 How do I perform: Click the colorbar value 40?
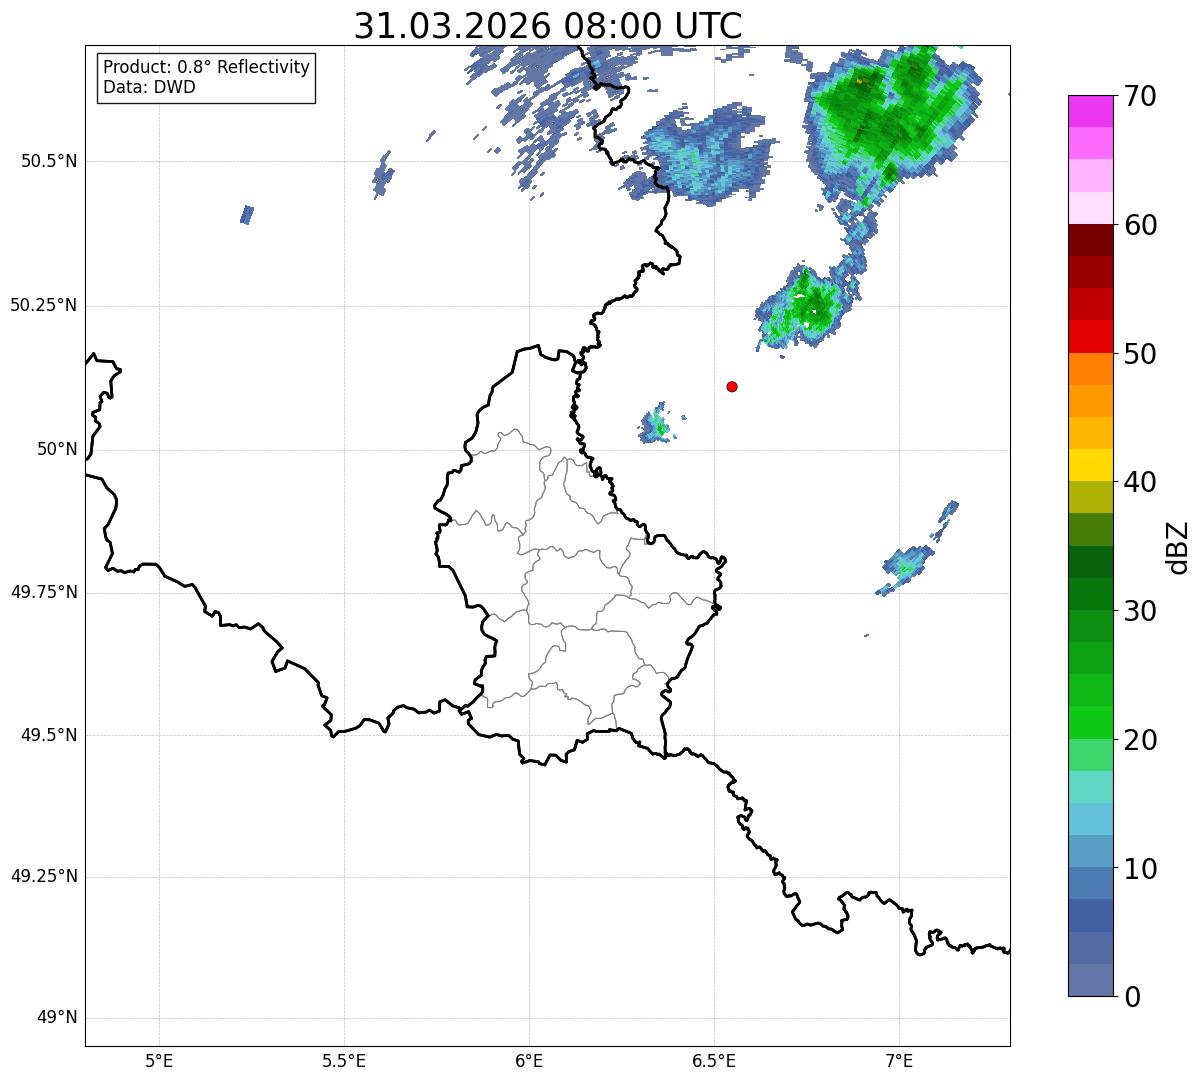tap(1140, 482)
